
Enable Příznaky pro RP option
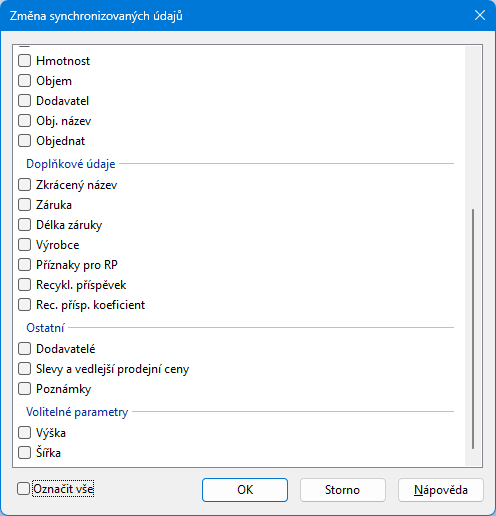pos(24,265)
